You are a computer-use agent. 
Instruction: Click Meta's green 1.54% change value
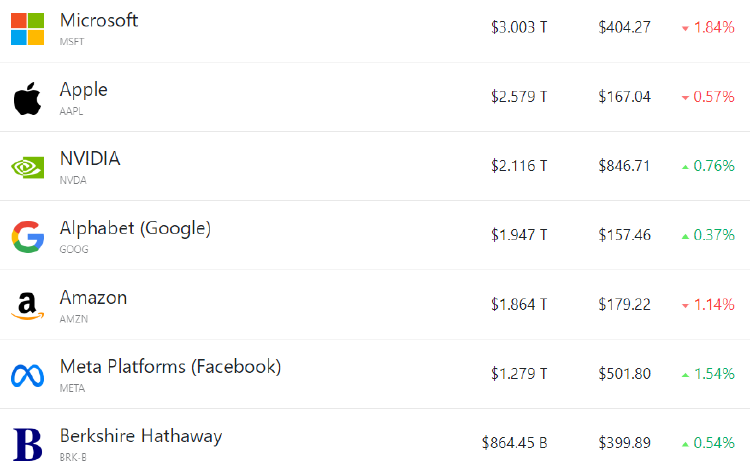click(708, 374)
